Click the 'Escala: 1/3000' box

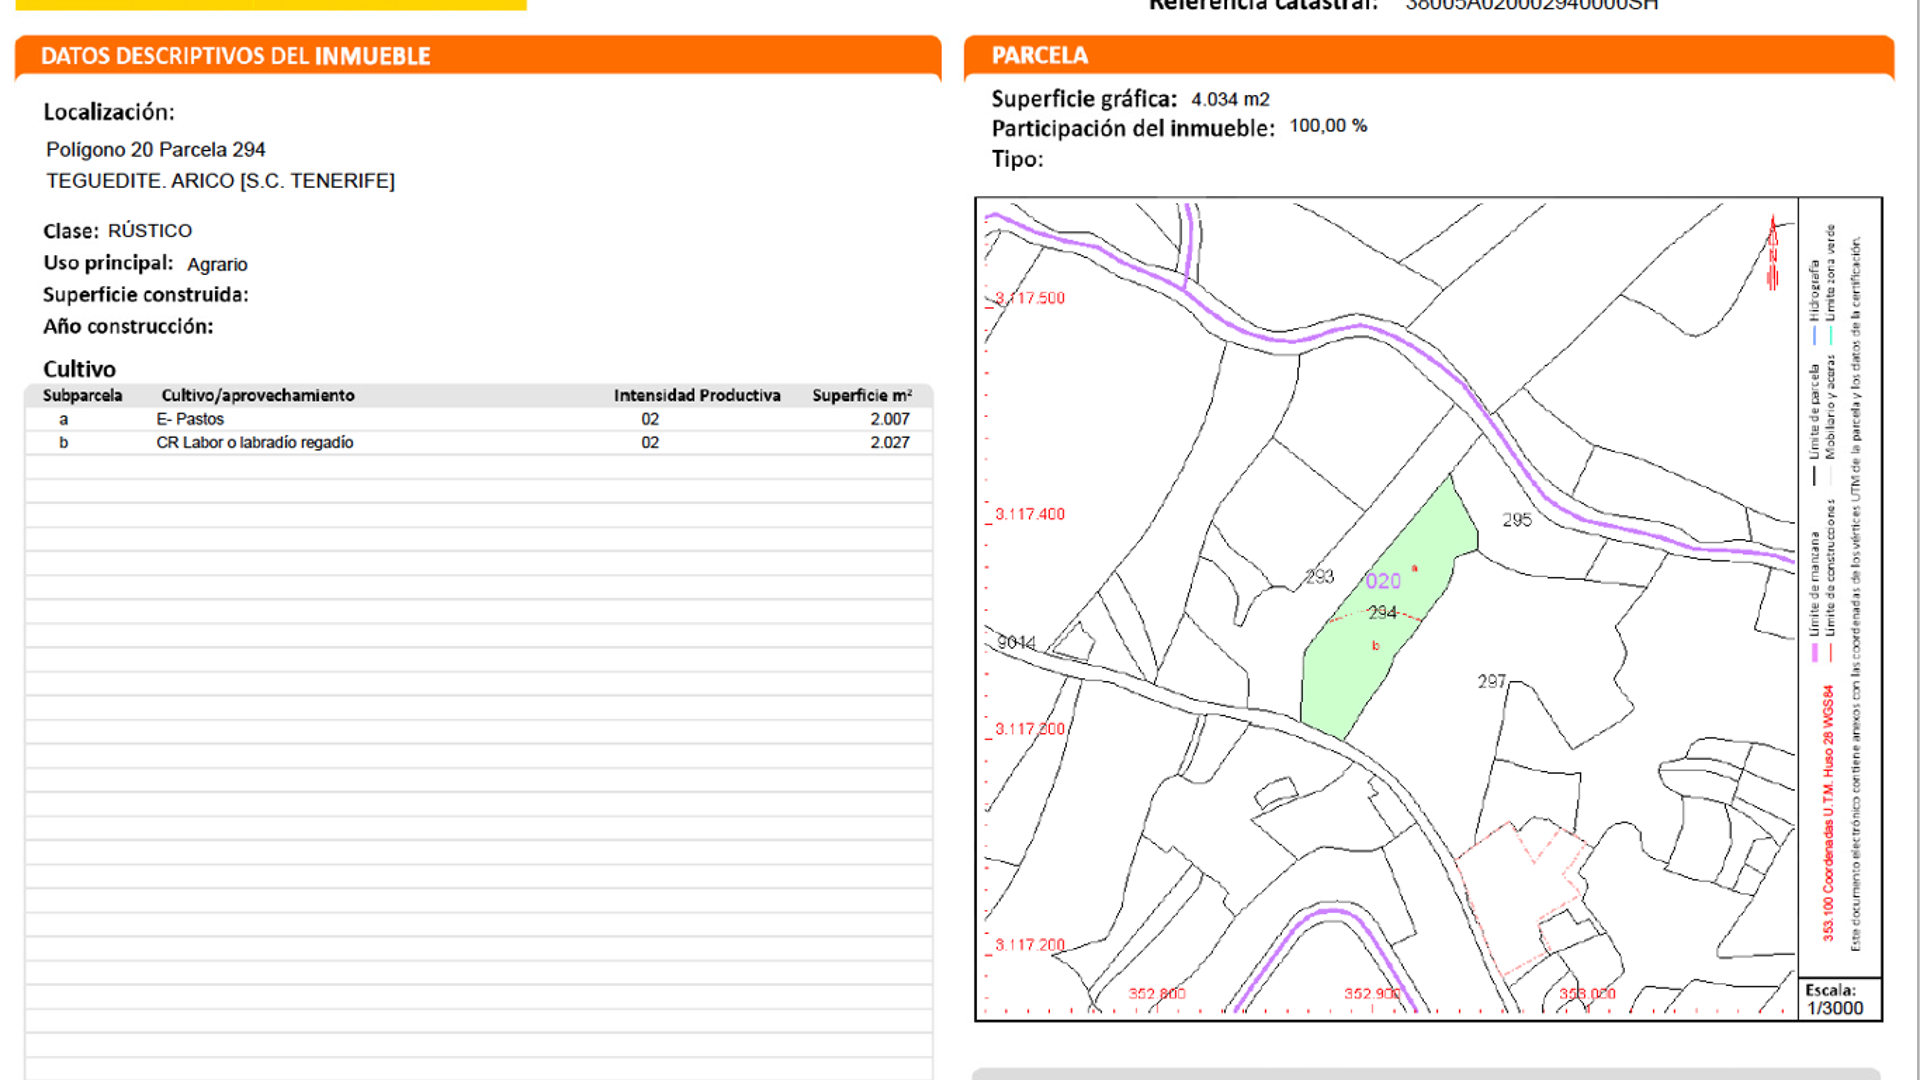1840,1000
